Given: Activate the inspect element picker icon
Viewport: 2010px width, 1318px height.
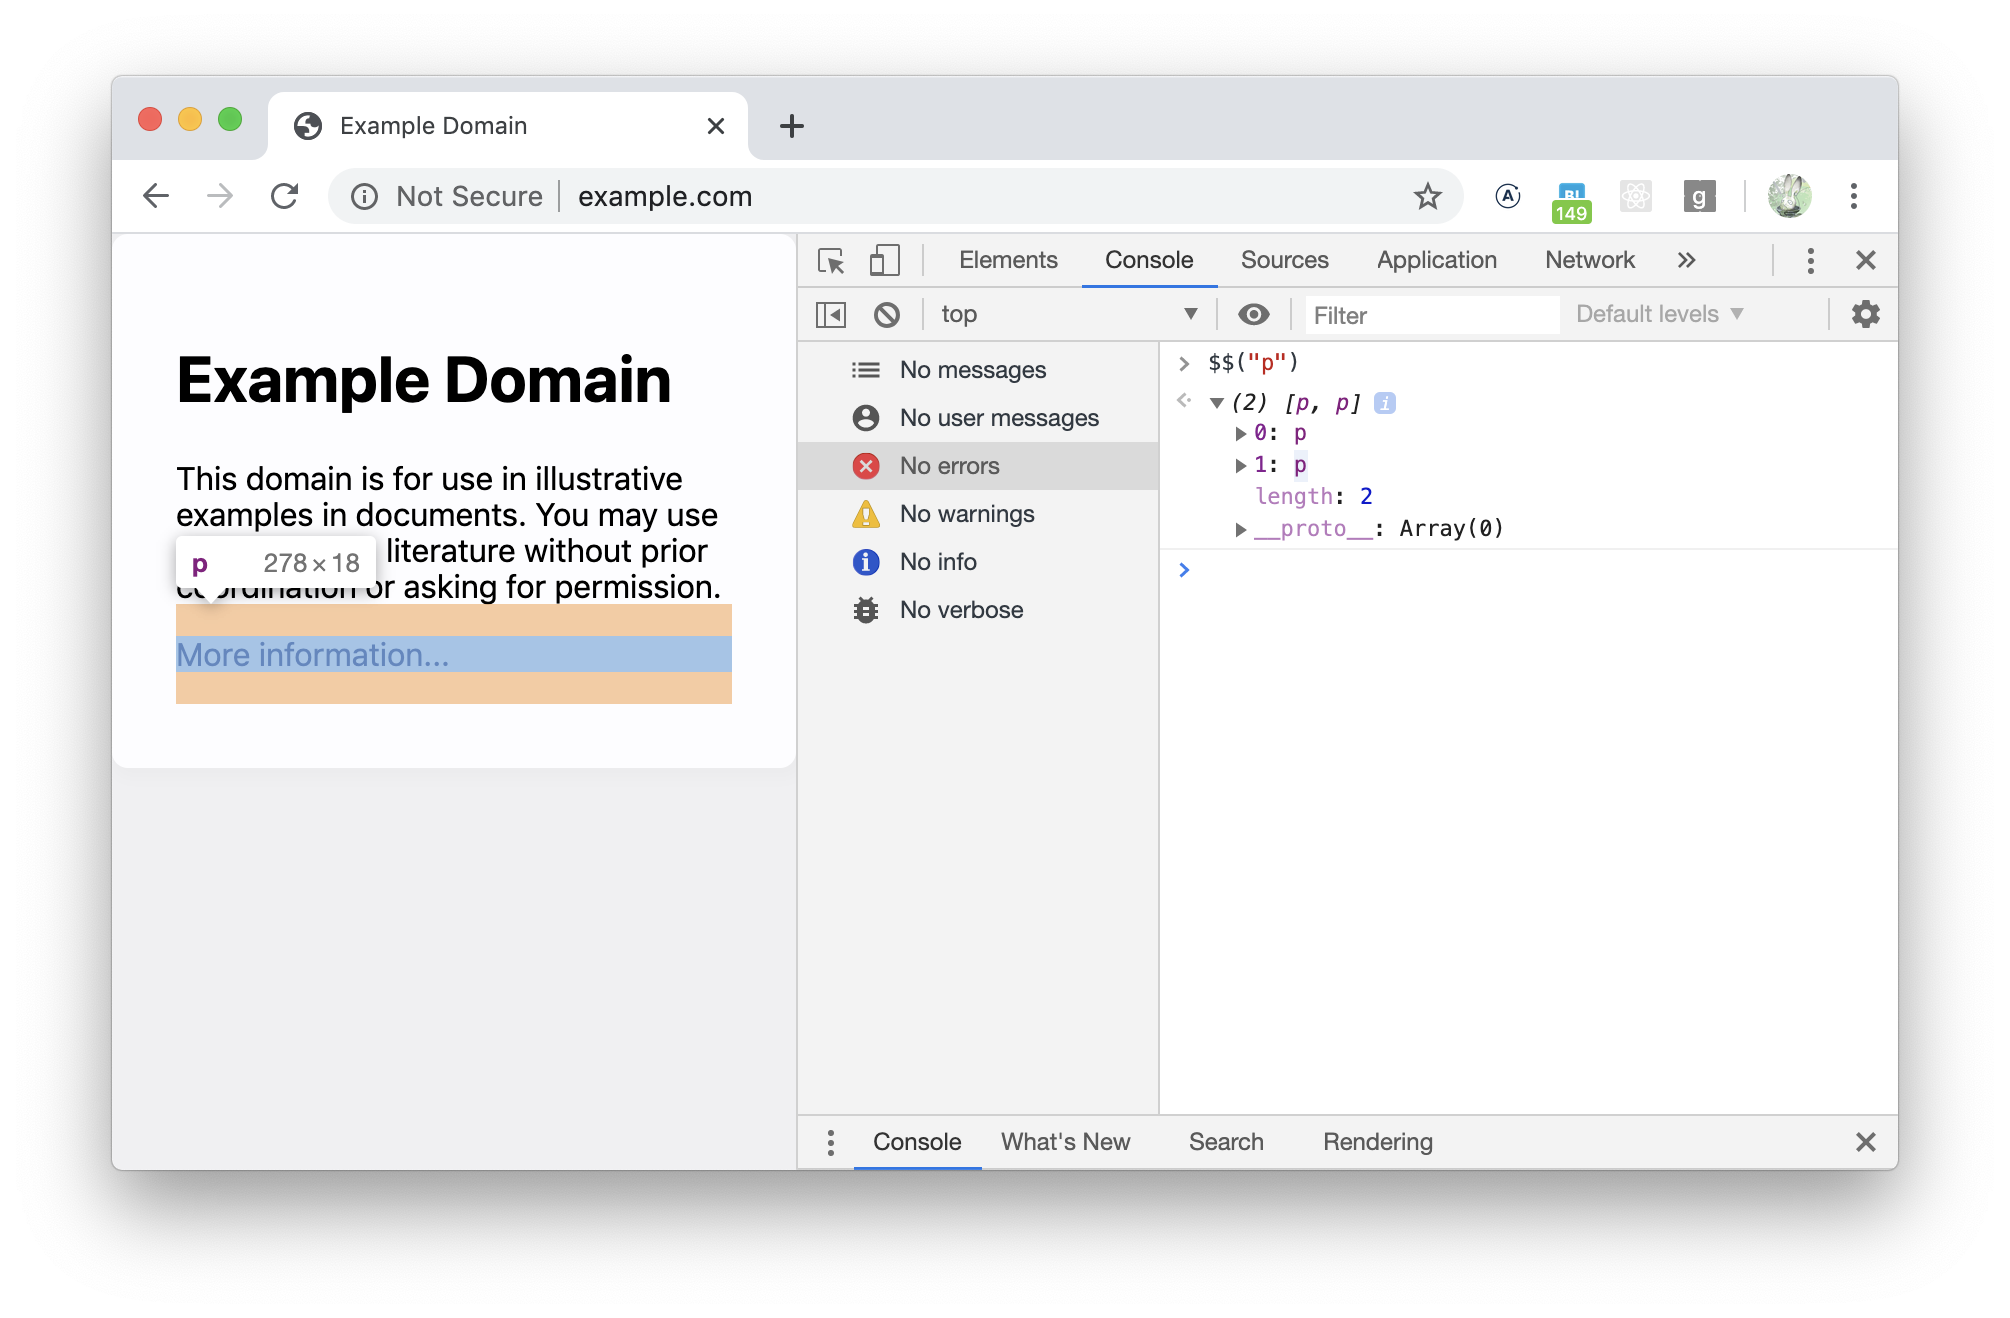Looking at the screenshot, I should click(x=831, y=261).
